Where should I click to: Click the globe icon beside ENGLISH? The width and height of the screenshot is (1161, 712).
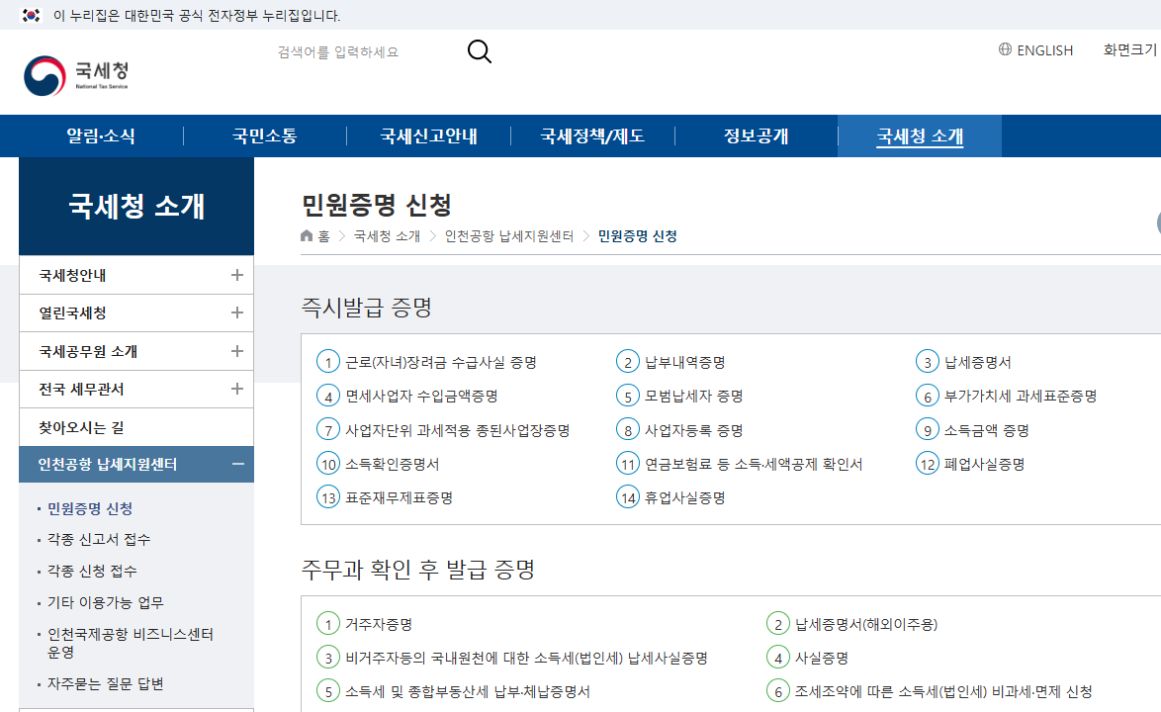(1005, 50)
